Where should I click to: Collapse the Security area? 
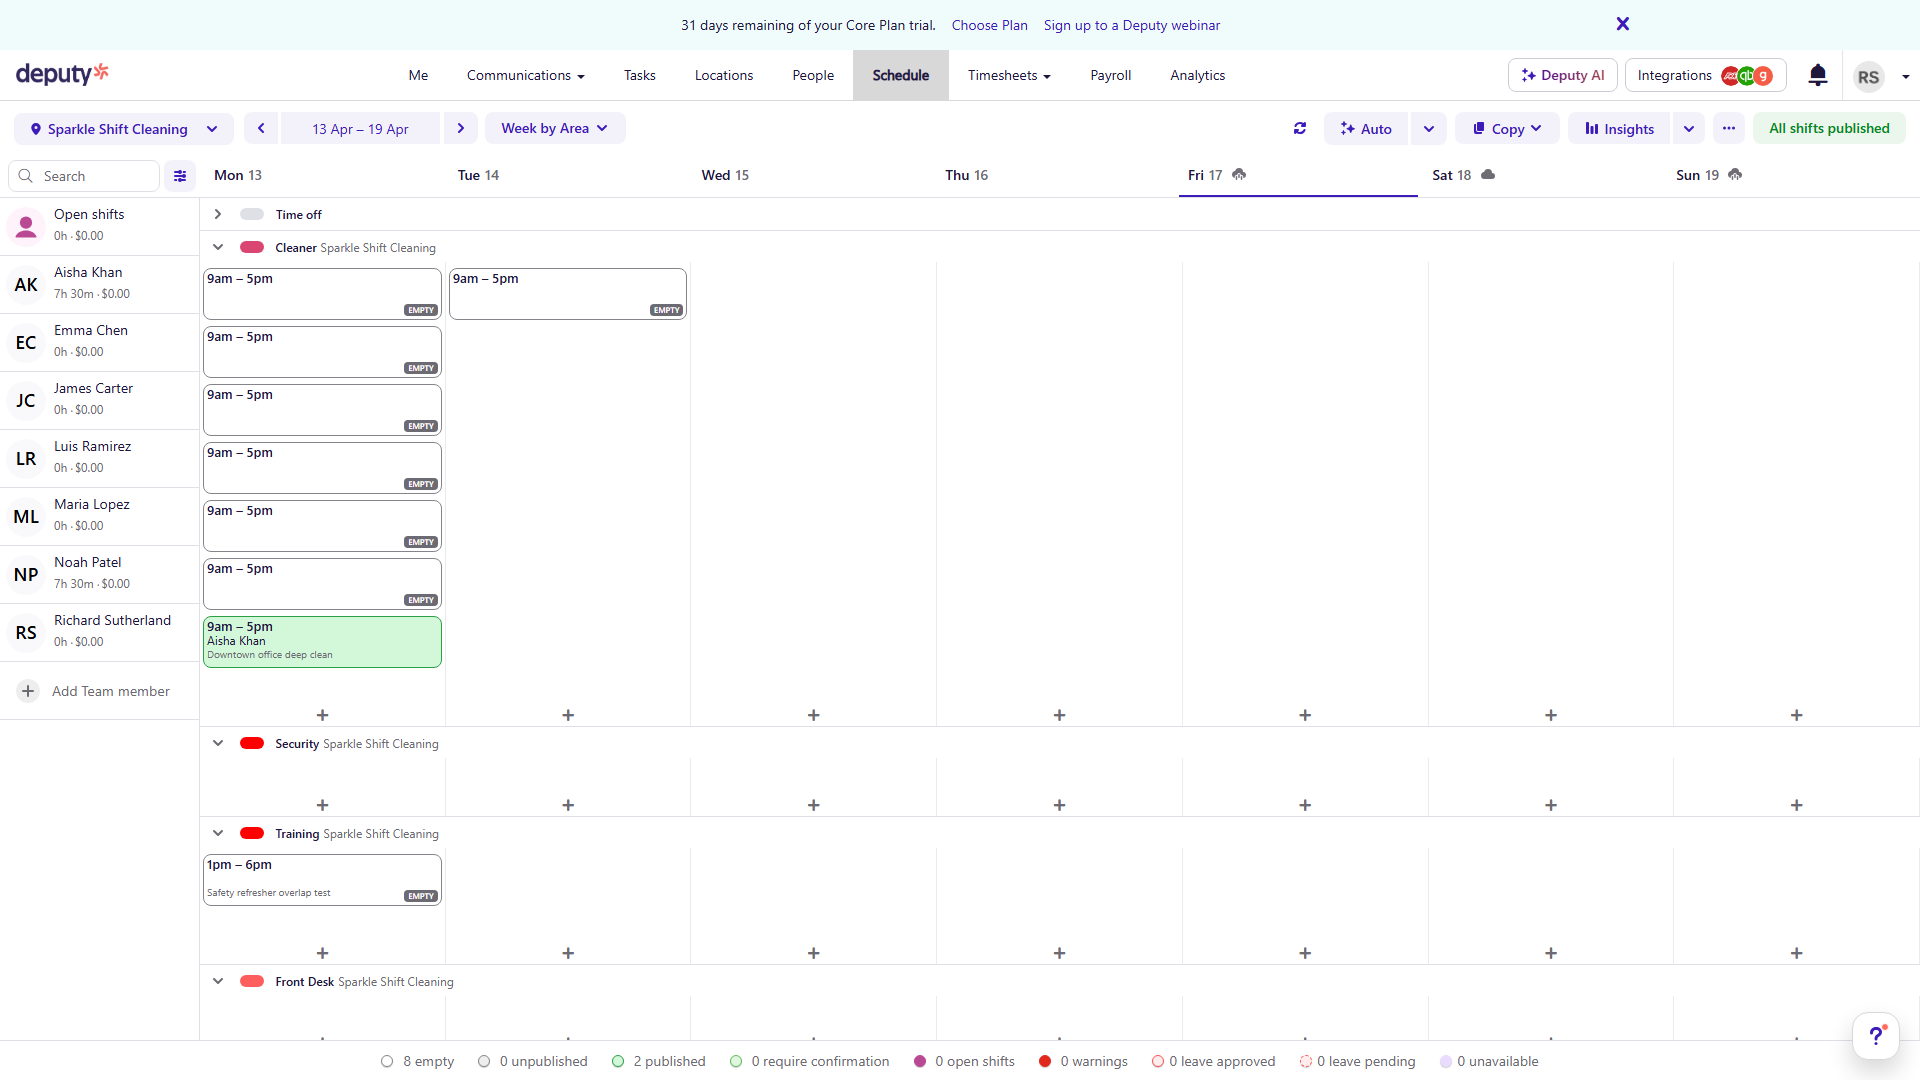217,743
